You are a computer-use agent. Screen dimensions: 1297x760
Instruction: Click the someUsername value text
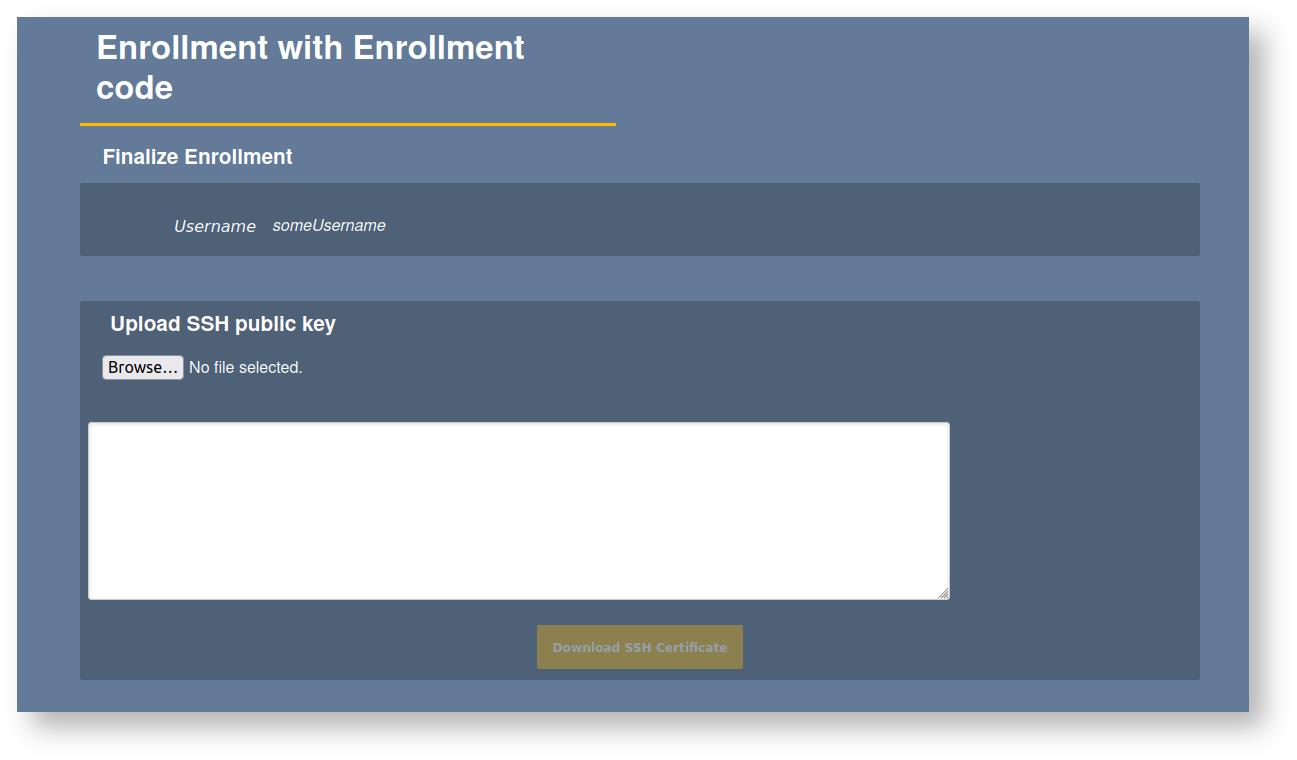pyautogui.click(x=329, y=226)
